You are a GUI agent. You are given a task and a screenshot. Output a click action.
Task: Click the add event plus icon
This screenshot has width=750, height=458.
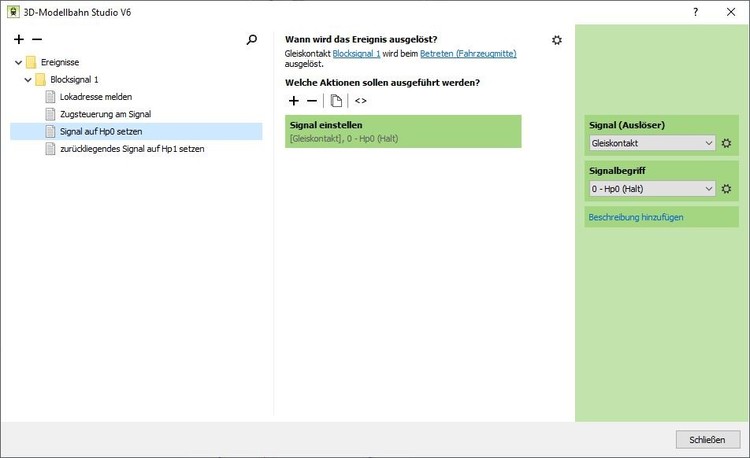click(x=19, y=40)
